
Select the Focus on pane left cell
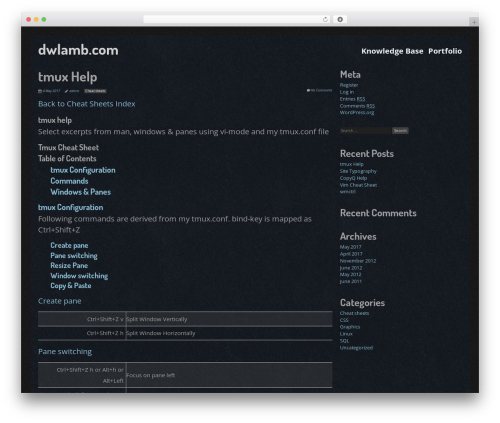(229, 375)
